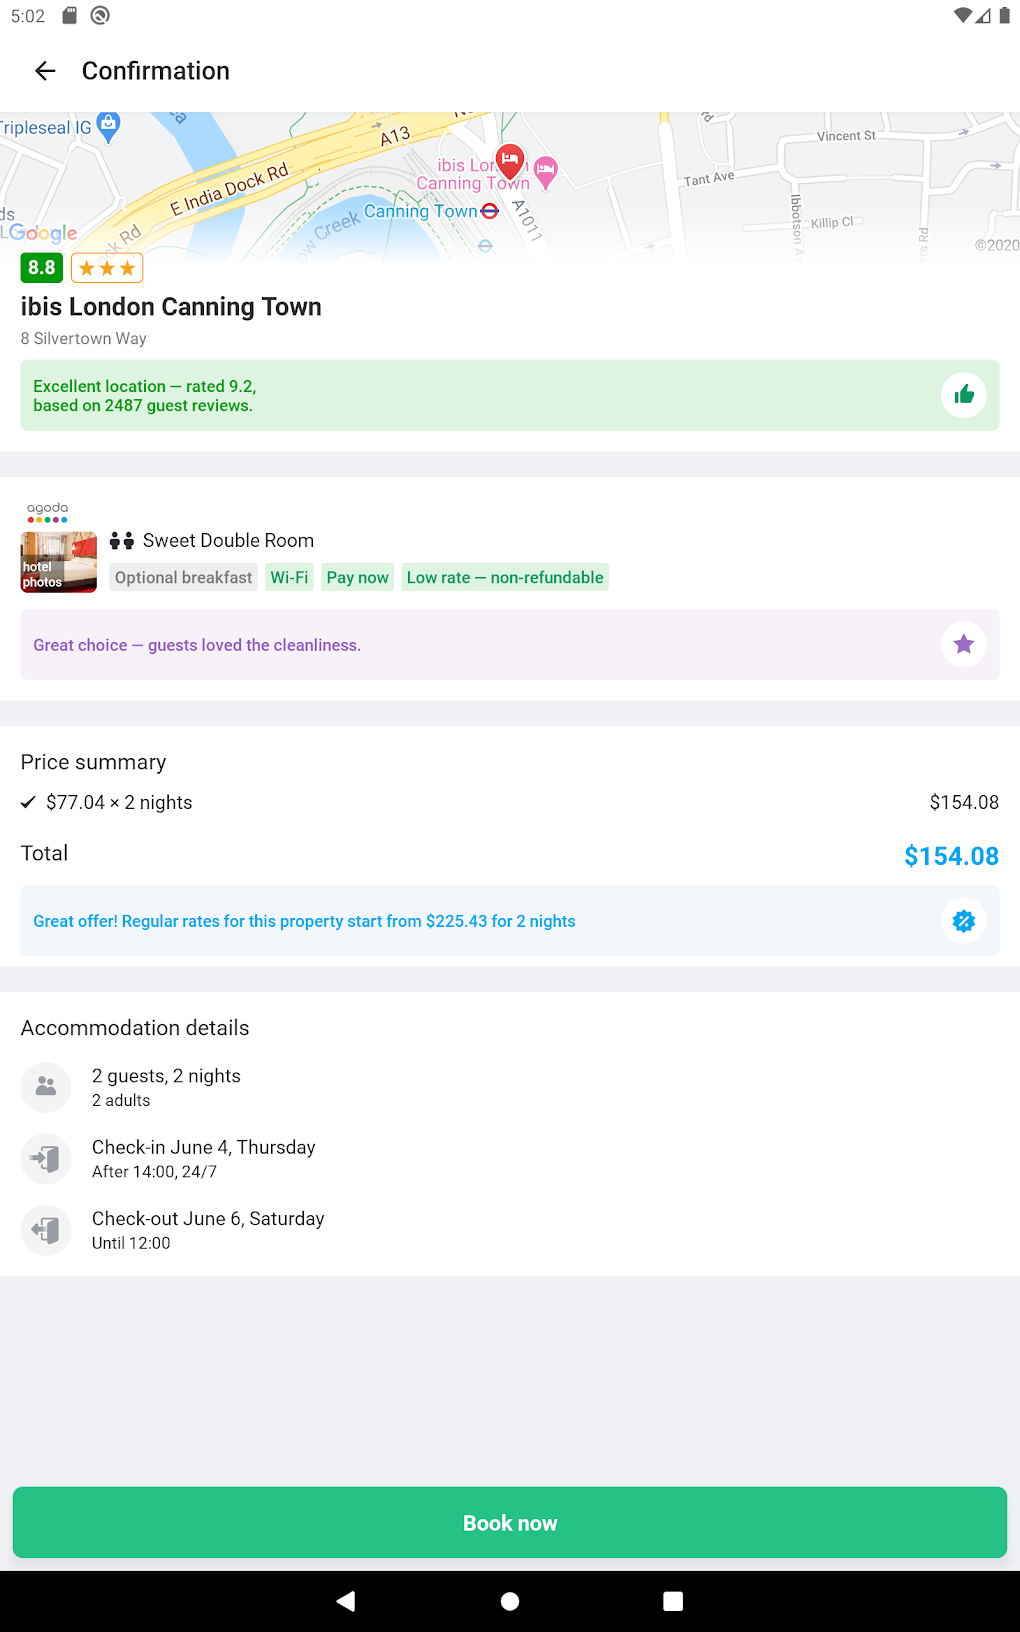This screenshot has width=1020, height=1632.
Task: Tap the three-star rating badge
Action: click(x=107, y=268)
